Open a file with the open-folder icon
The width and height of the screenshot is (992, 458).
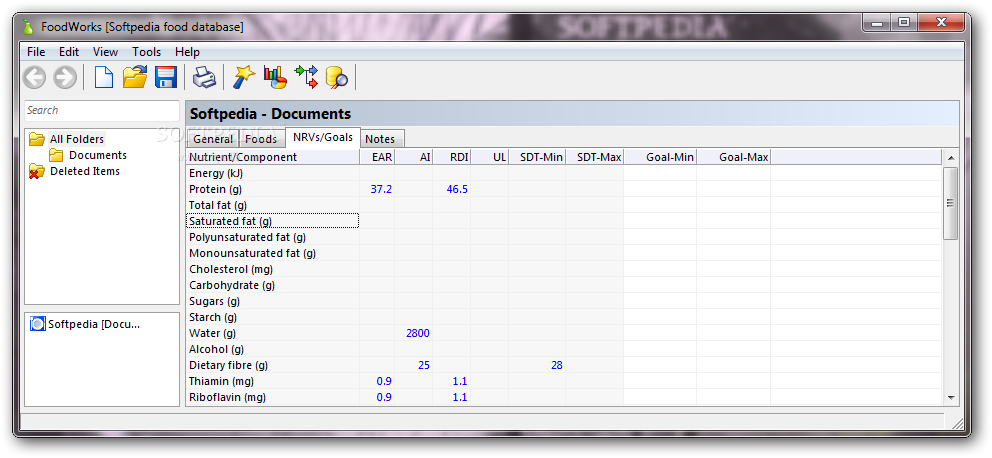click(135, 77)
